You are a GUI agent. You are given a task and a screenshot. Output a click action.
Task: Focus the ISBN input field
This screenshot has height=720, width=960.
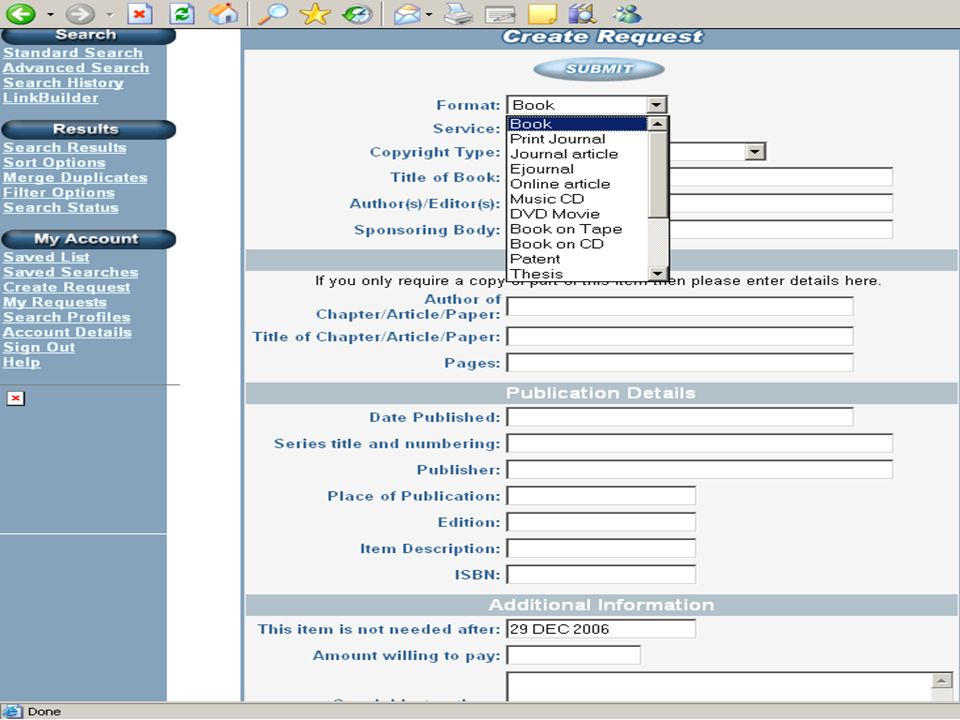[x=601, y=574]
